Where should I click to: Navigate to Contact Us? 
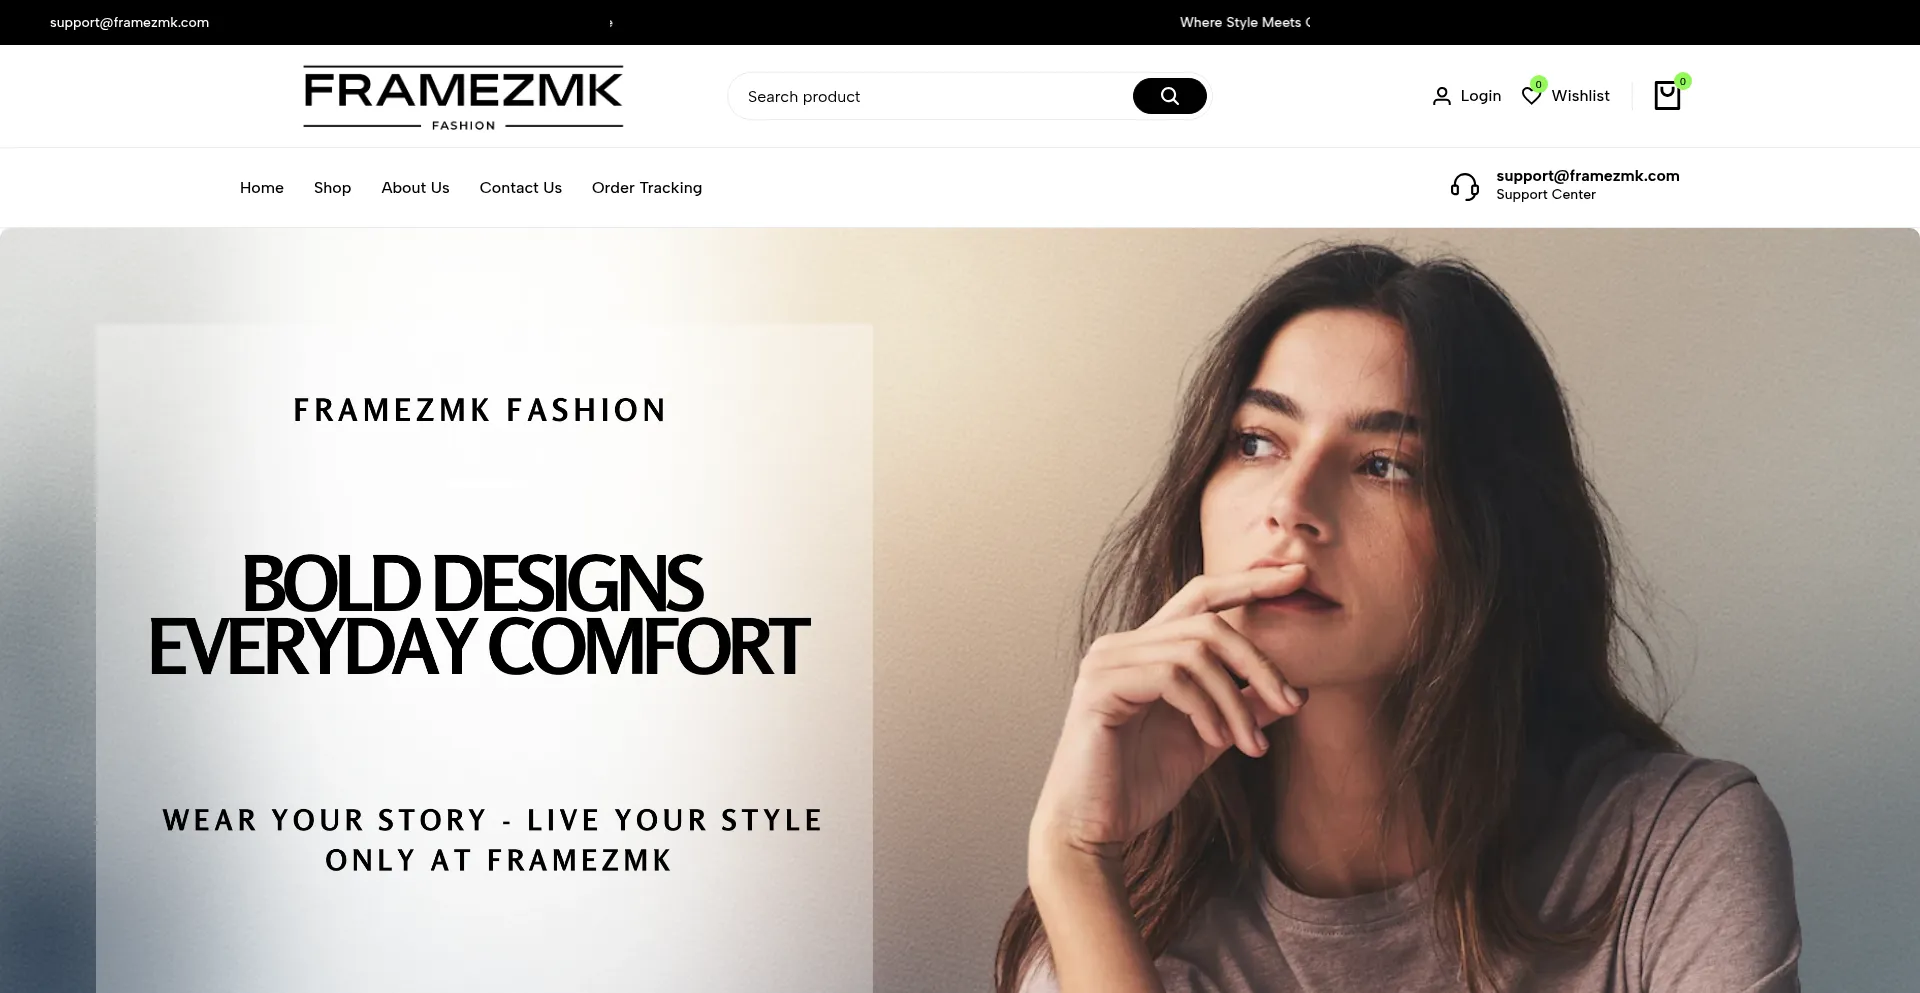click(x=520, y=188)
